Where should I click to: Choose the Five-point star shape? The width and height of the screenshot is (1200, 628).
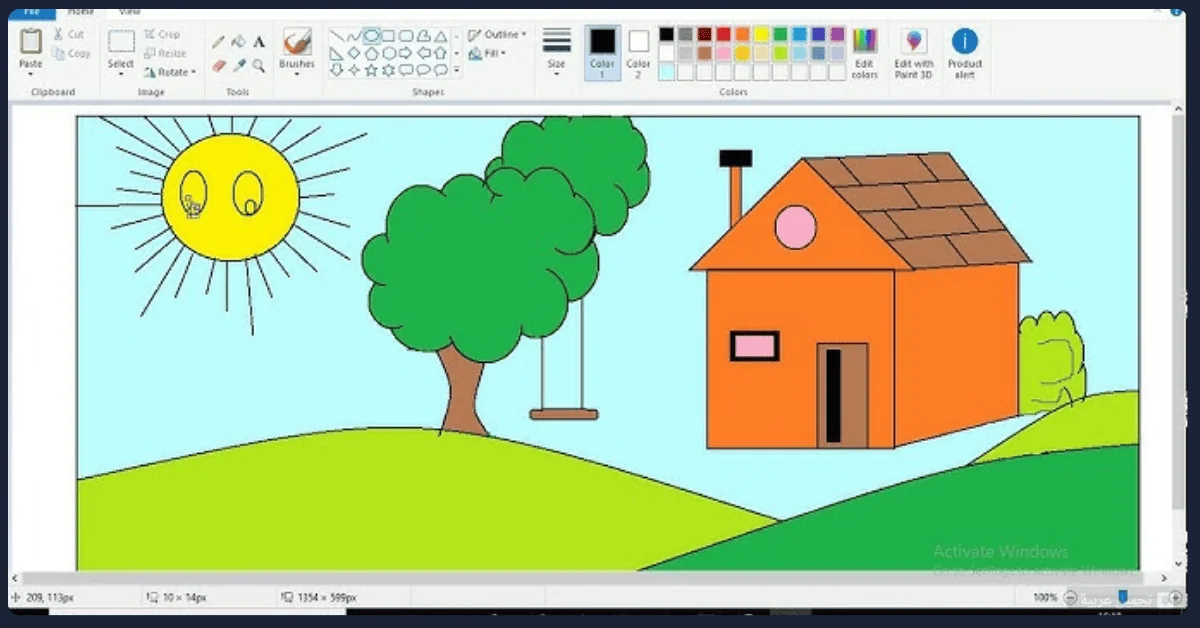tap(371, 70)
